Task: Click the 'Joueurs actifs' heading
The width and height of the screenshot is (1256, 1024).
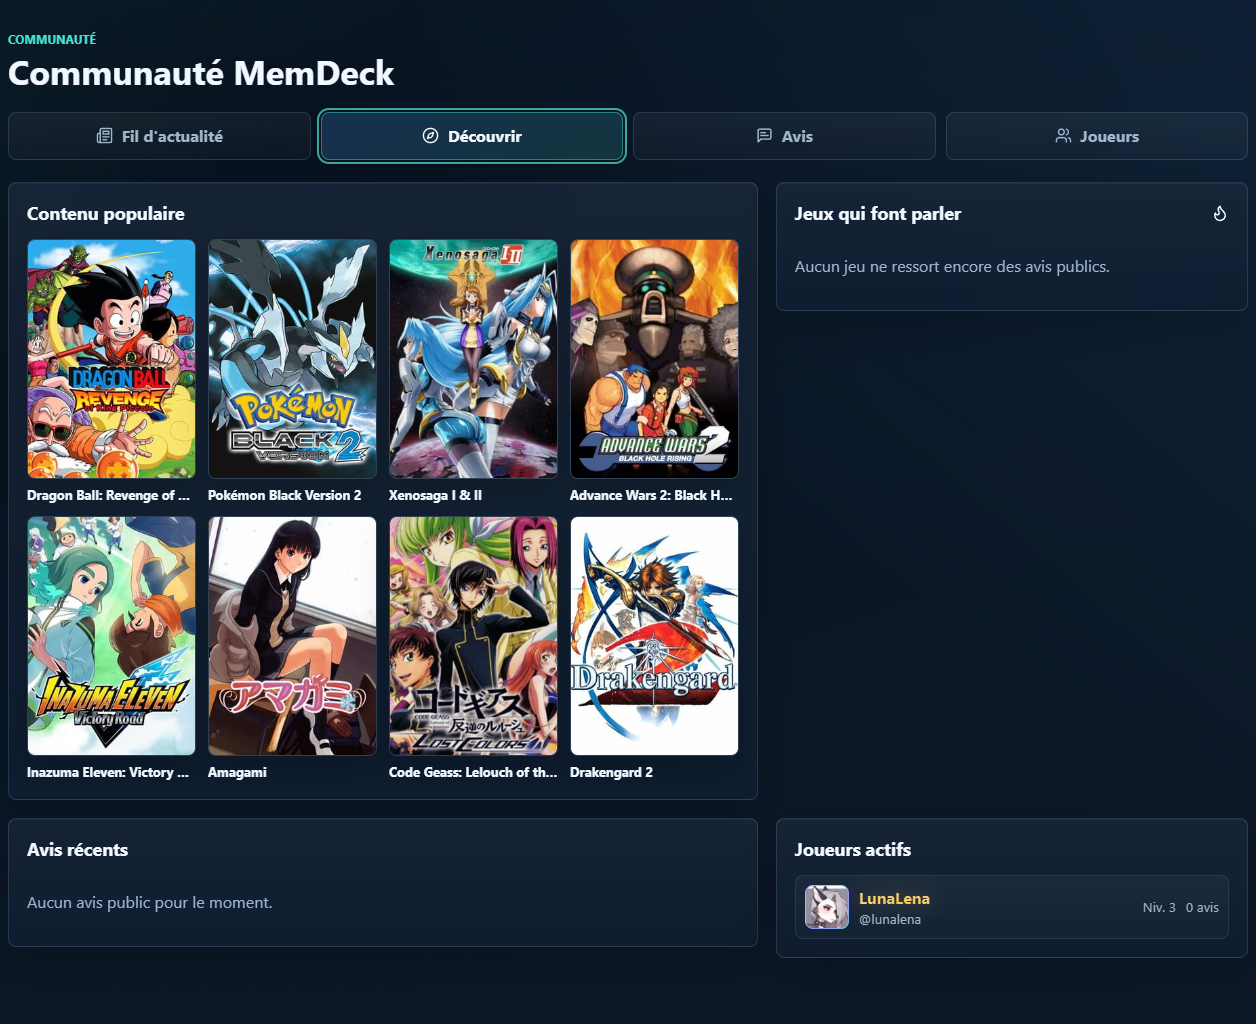Action: point(853,850)
